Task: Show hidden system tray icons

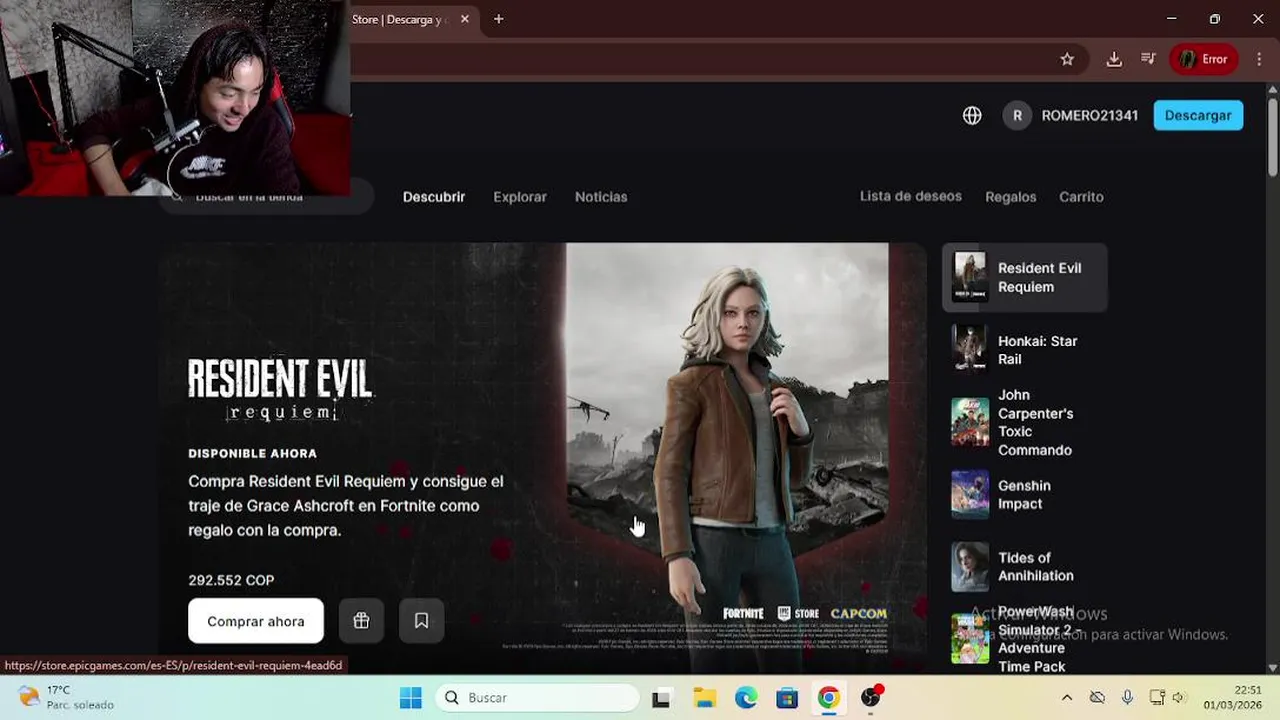Action: (x=1067, y=698)
